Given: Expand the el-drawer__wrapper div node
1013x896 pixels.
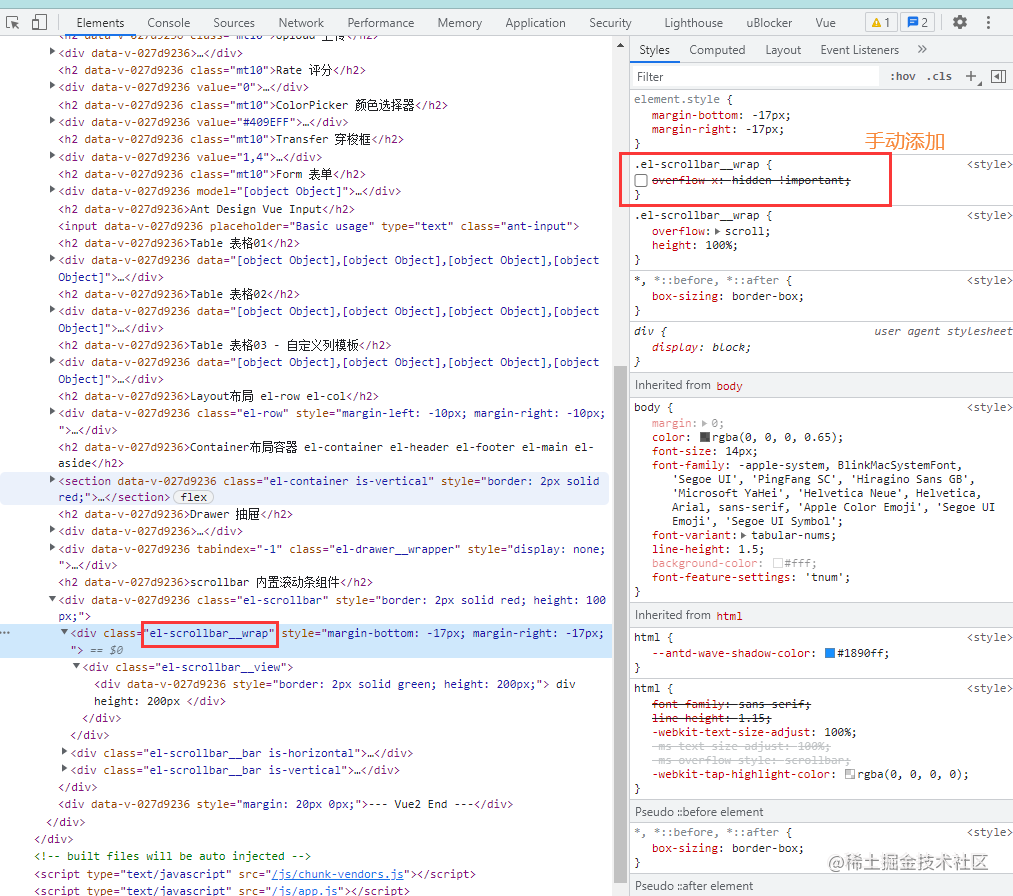Looking at the screenshot, I should 52,546.
